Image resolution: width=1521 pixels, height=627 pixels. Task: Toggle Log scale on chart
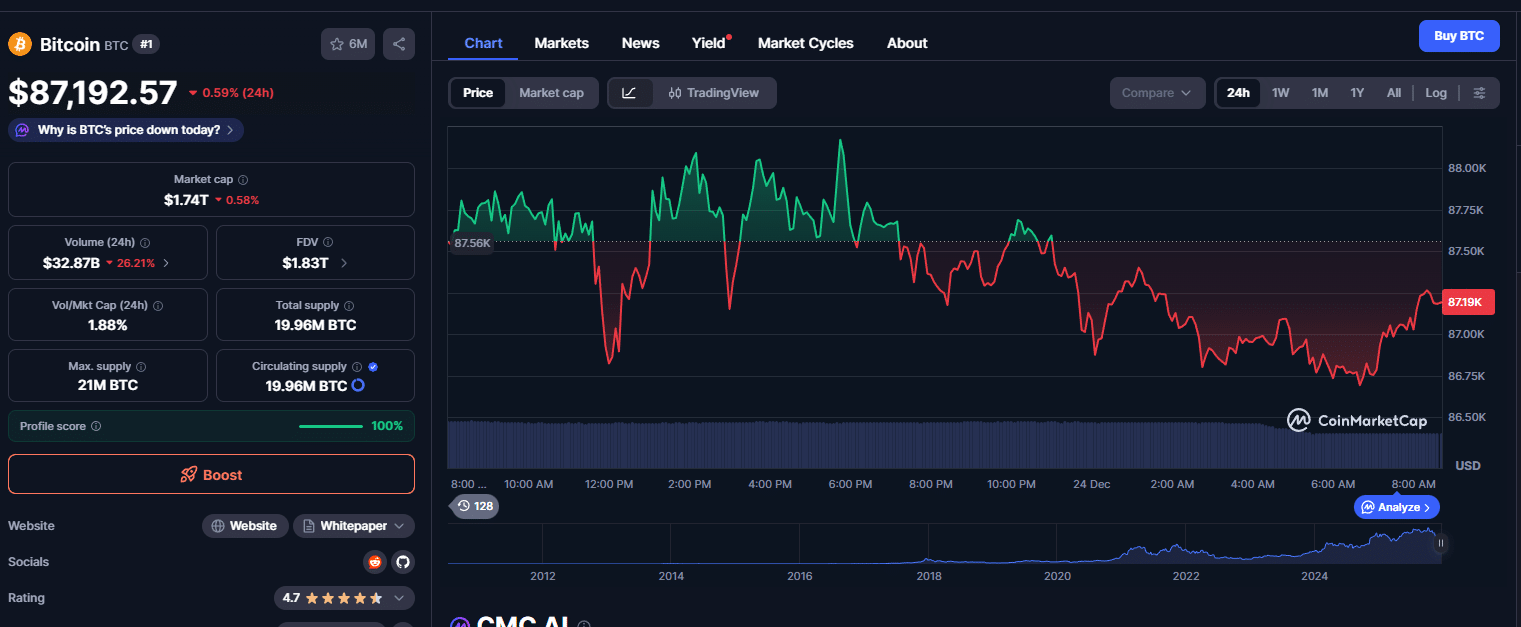point(1436,93)
